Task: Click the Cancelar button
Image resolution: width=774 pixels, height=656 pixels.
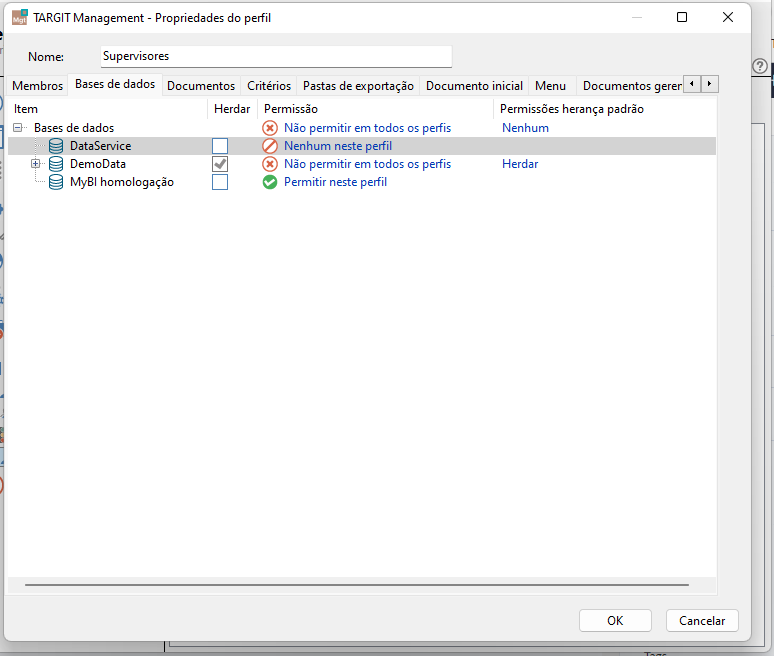Action: click(x=702, y=620)
